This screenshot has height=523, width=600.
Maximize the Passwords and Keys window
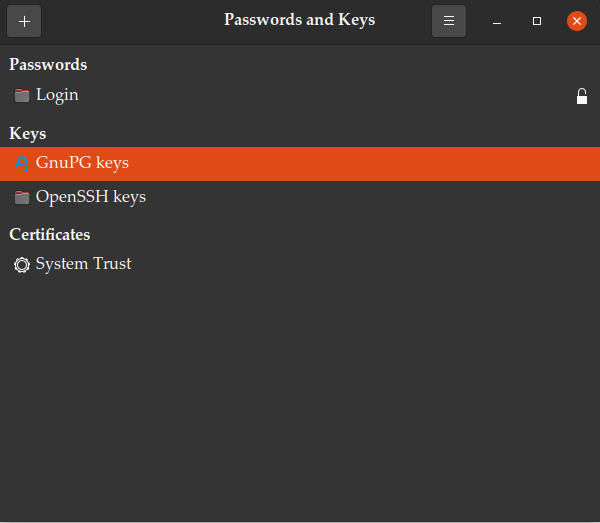tap(537, 21)
